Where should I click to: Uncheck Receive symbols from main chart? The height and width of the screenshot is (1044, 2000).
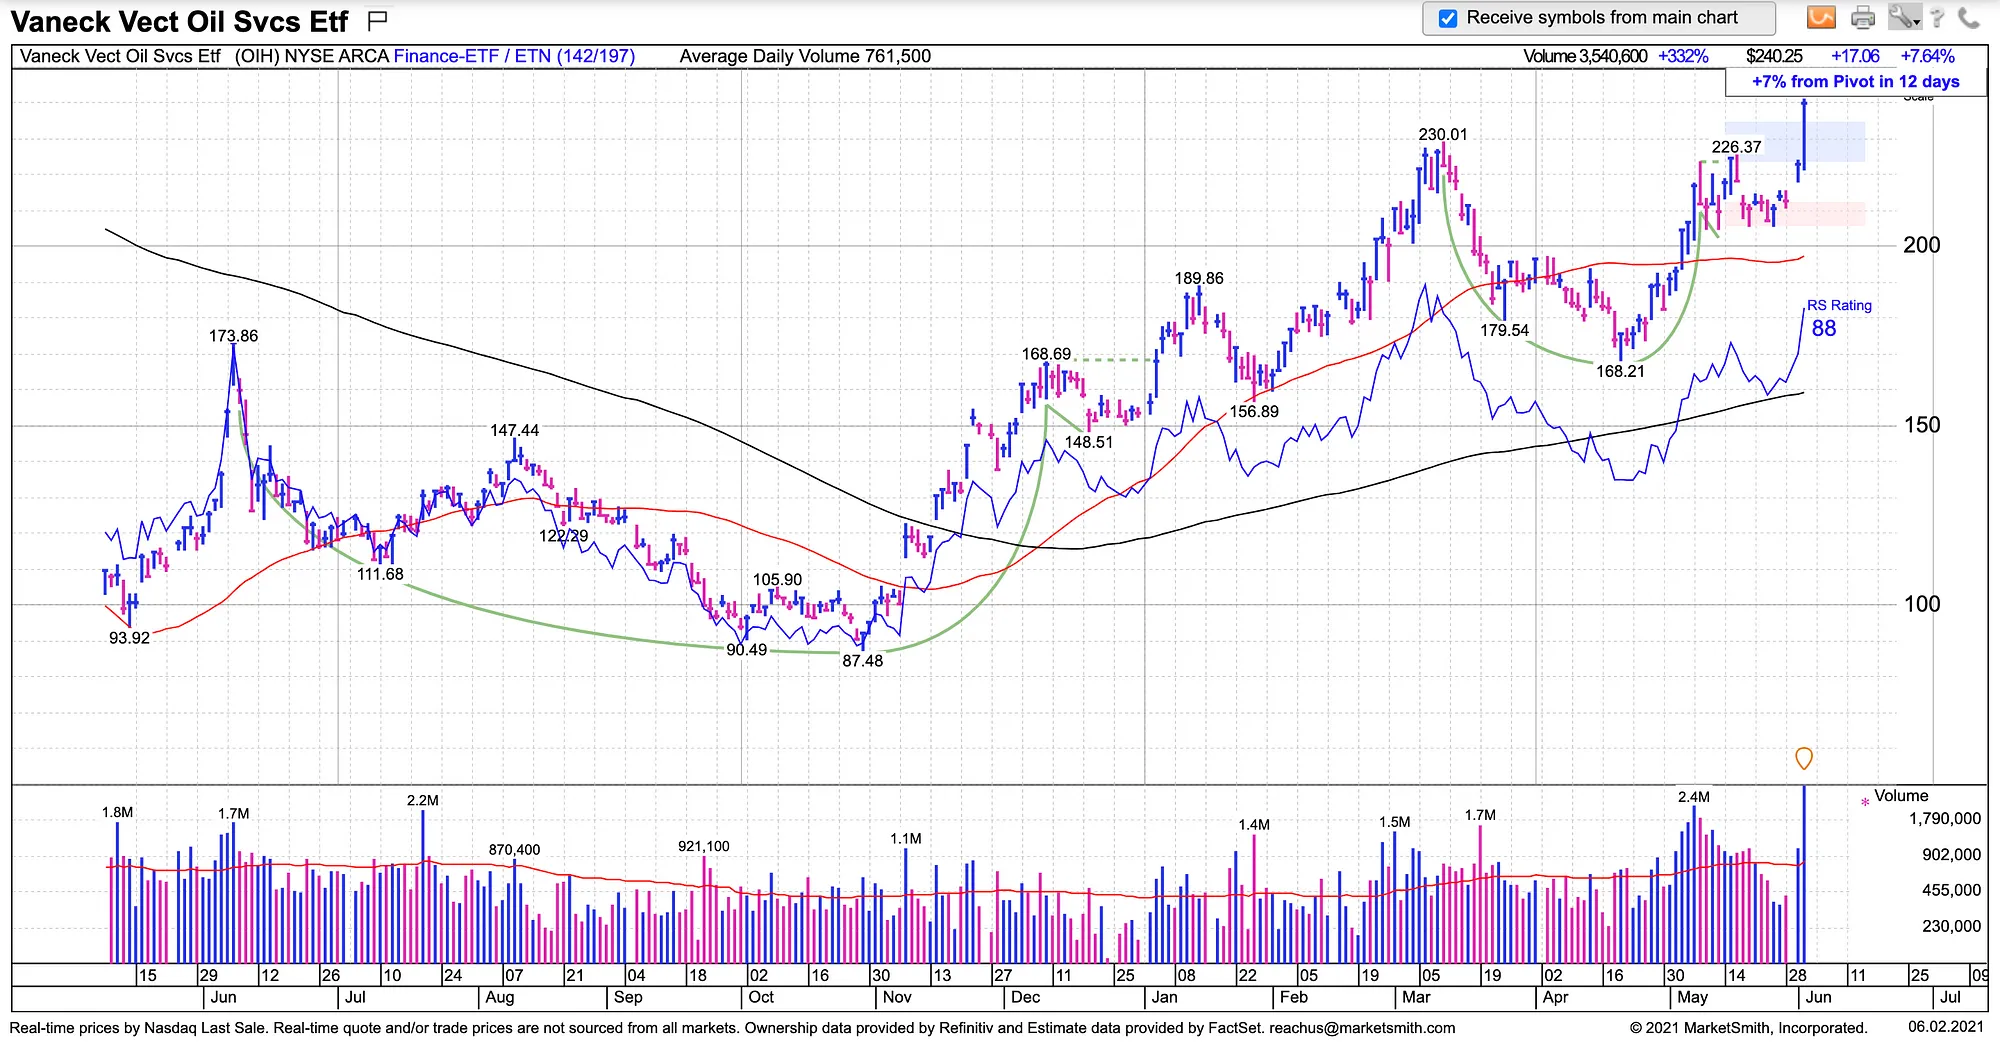click(1447, 18)
